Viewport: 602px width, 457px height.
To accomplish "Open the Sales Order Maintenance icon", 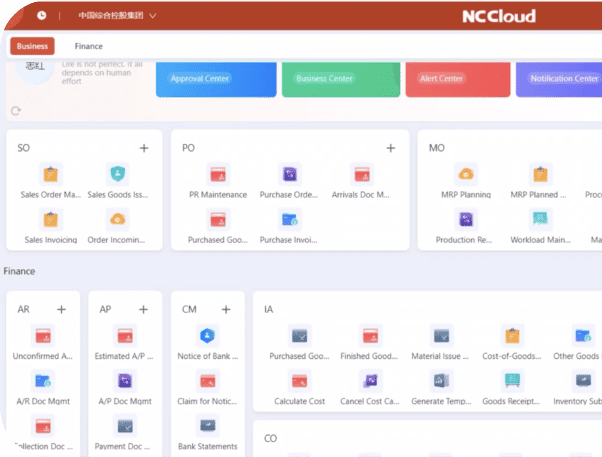I will coord(50,174).
